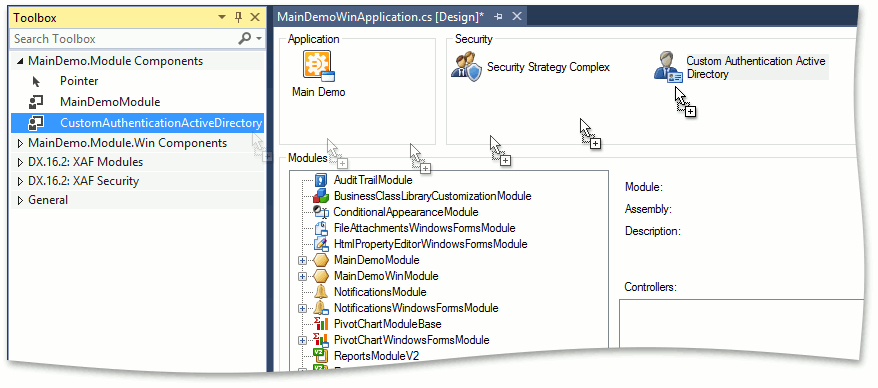The width and height of the screenshot is (878, 388).
Task: Select ReportsModuleV2 in Modules tree
Action: (x=376, y=356)
